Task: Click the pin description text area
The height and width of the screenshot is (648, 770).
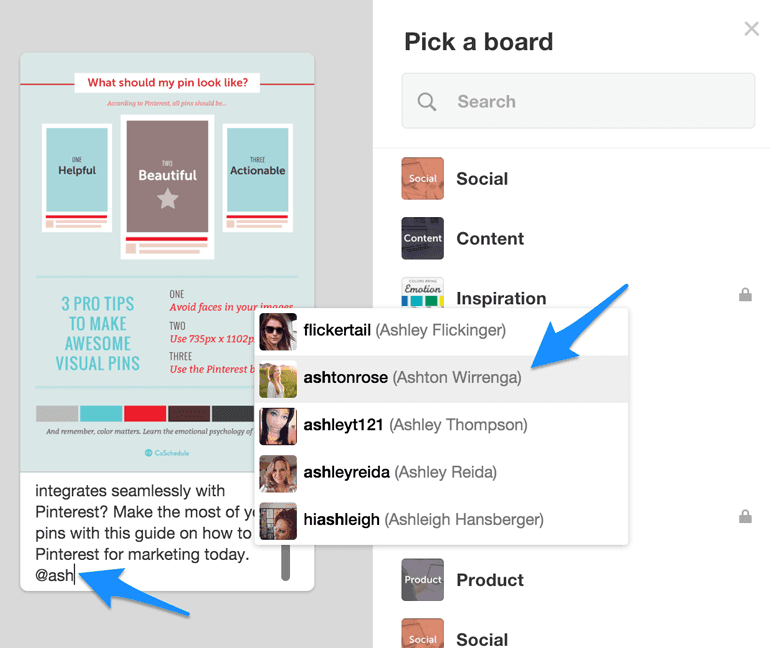Action: (x=140, y=530)
